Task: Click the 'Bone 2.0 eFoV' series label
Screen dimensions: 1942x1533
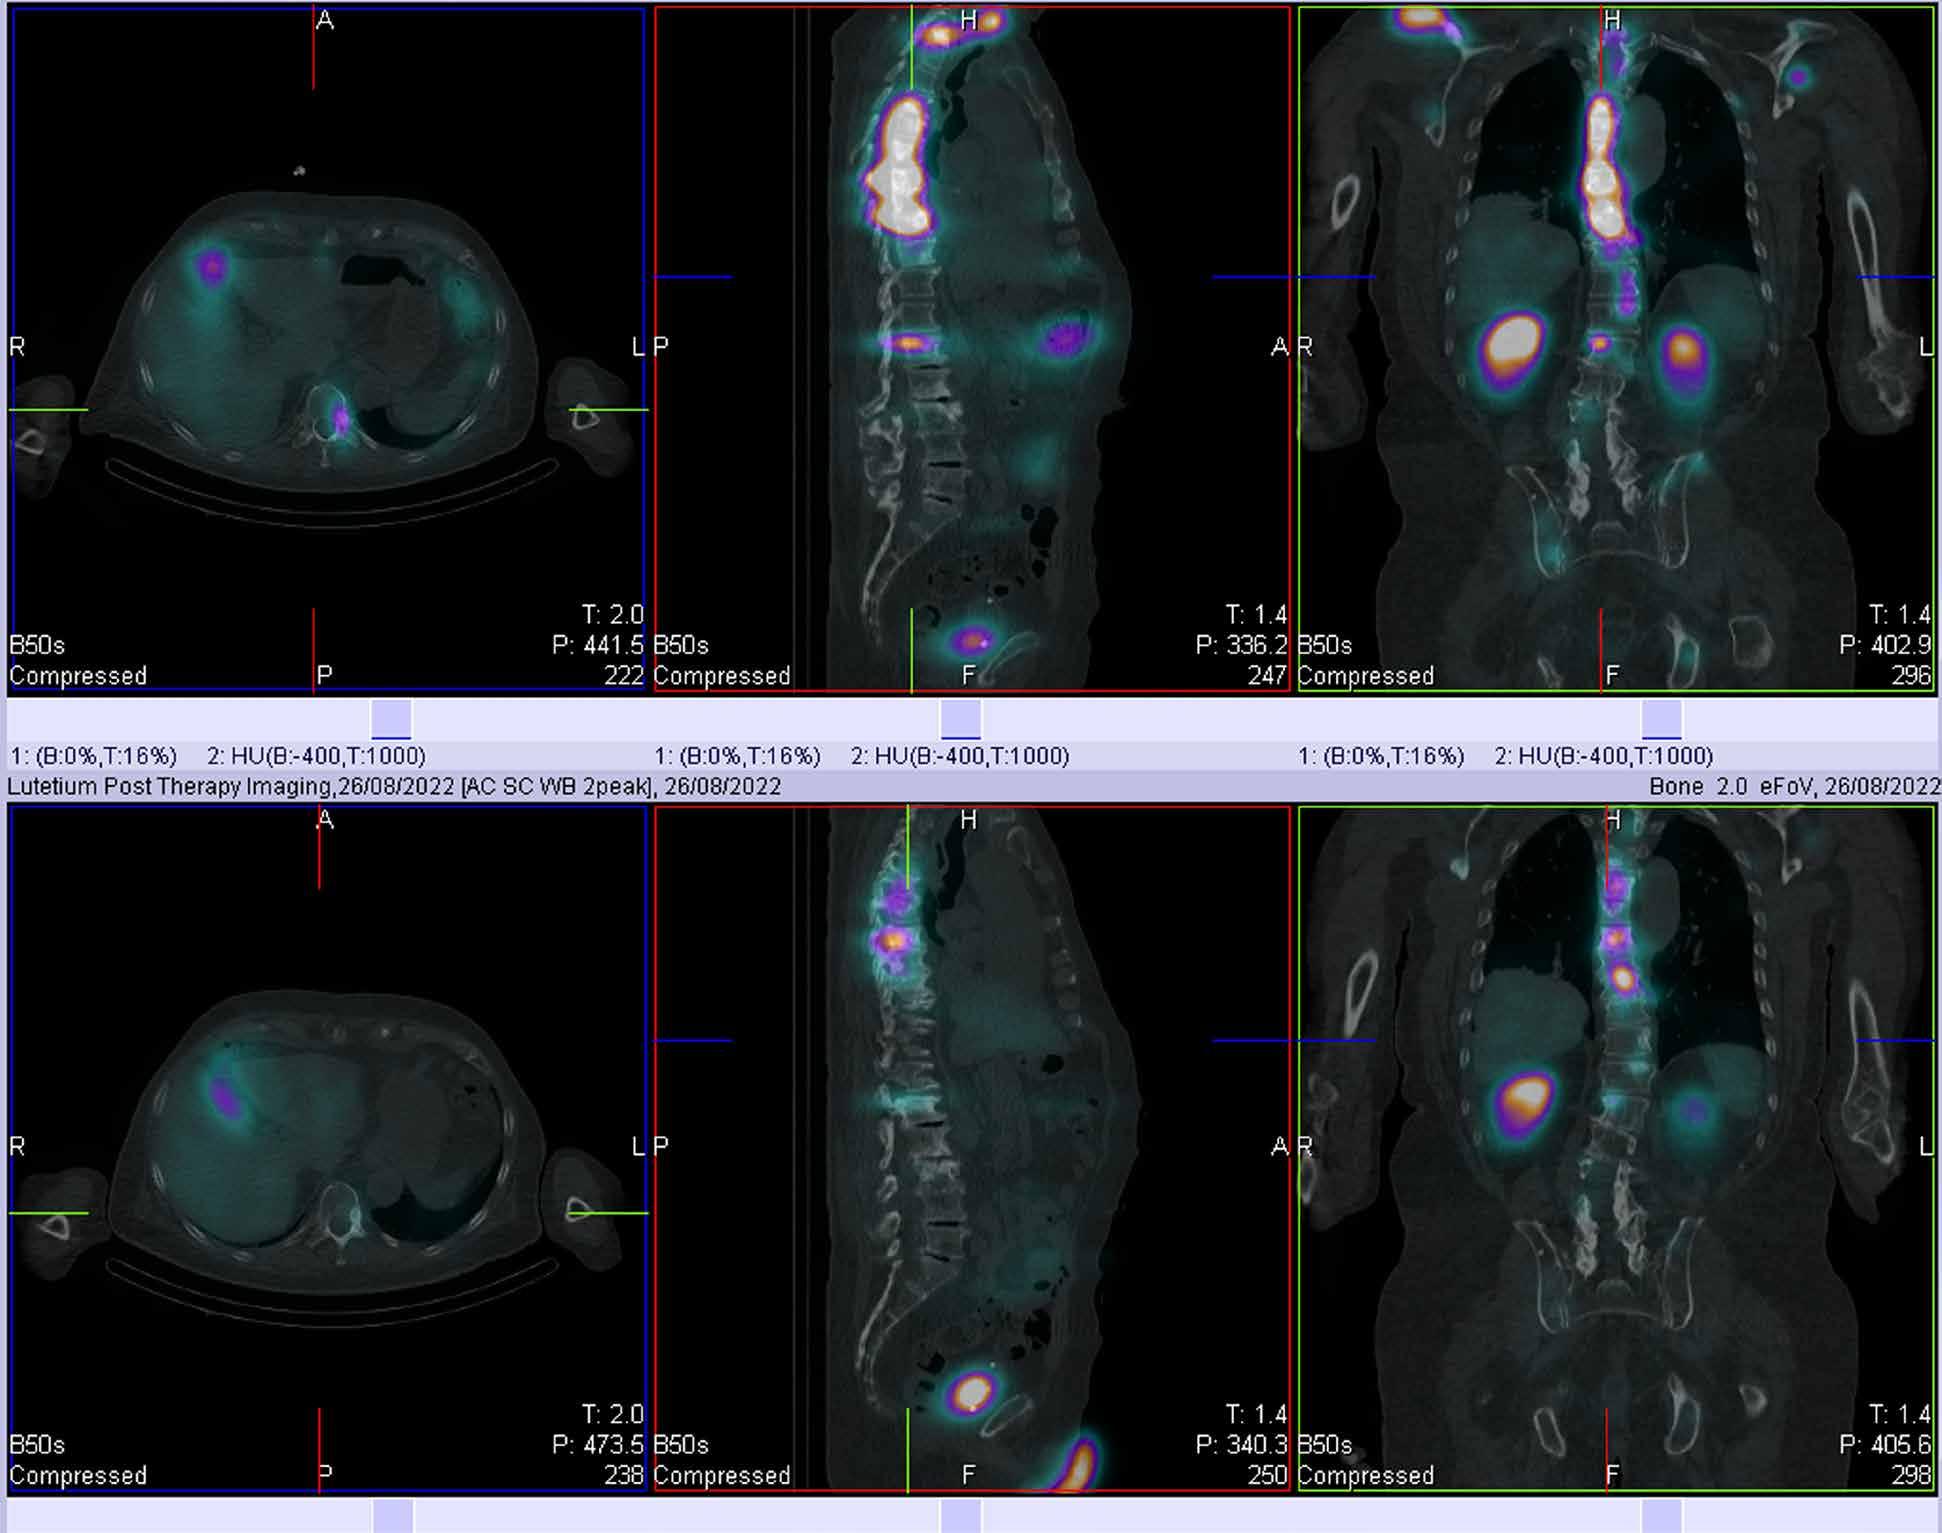Action: click(1733, 786)
